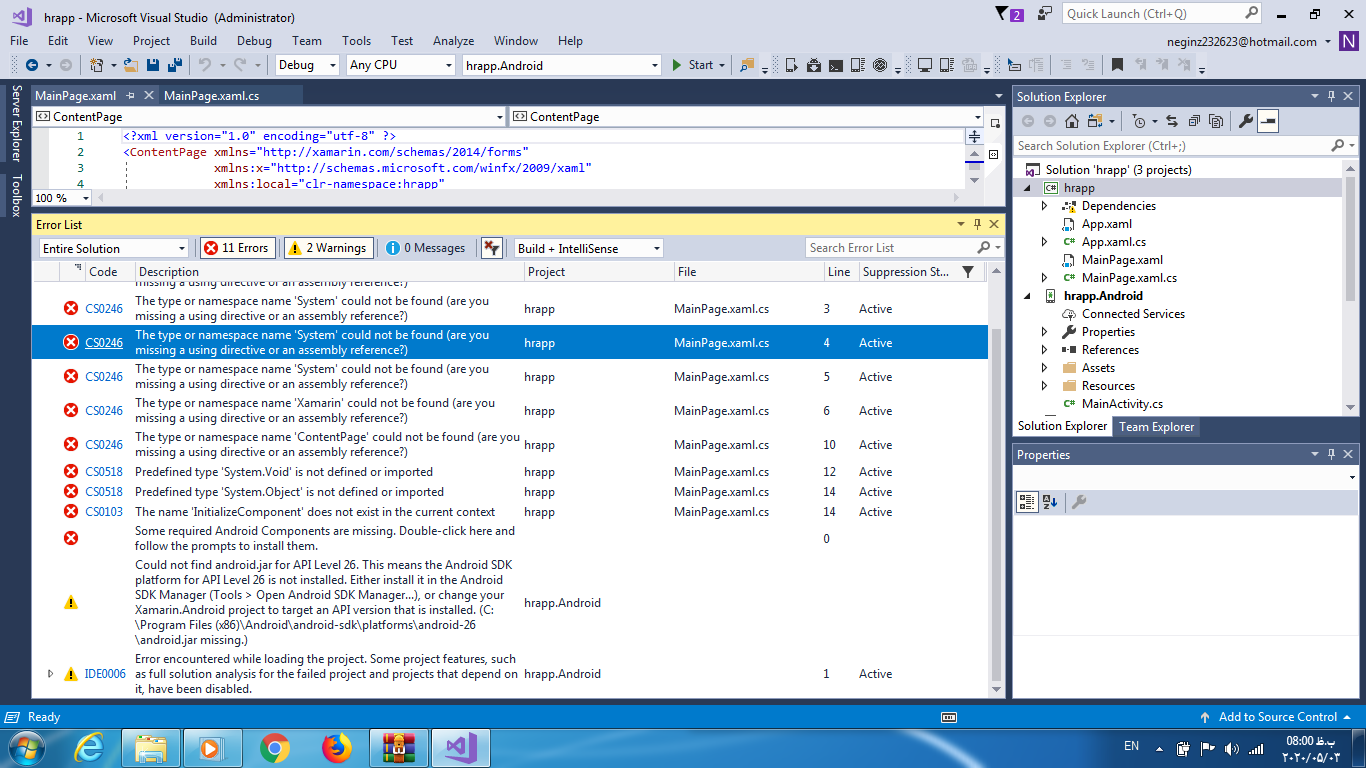Click the notifications flag icon

[x=1009, y=14]
